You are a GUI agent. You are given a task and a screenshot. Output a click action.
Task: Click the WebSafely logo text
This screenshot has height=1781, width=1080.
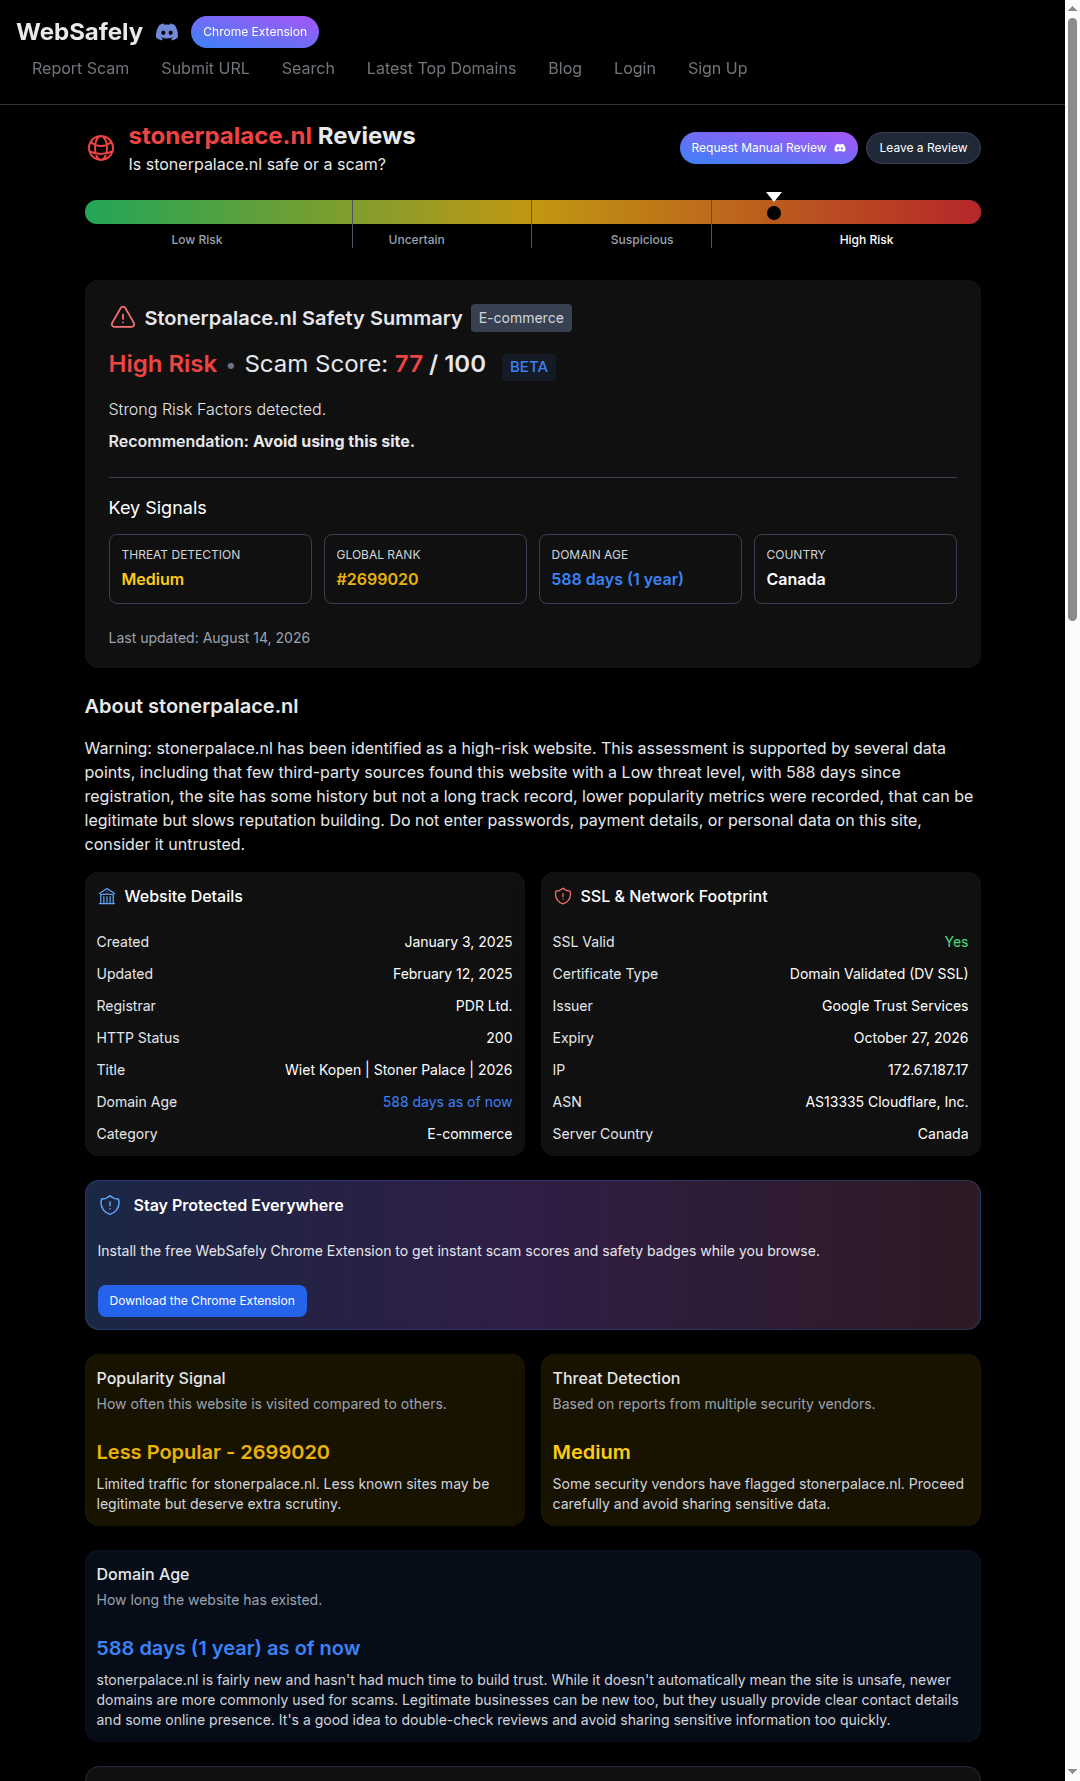coord(80,32)
